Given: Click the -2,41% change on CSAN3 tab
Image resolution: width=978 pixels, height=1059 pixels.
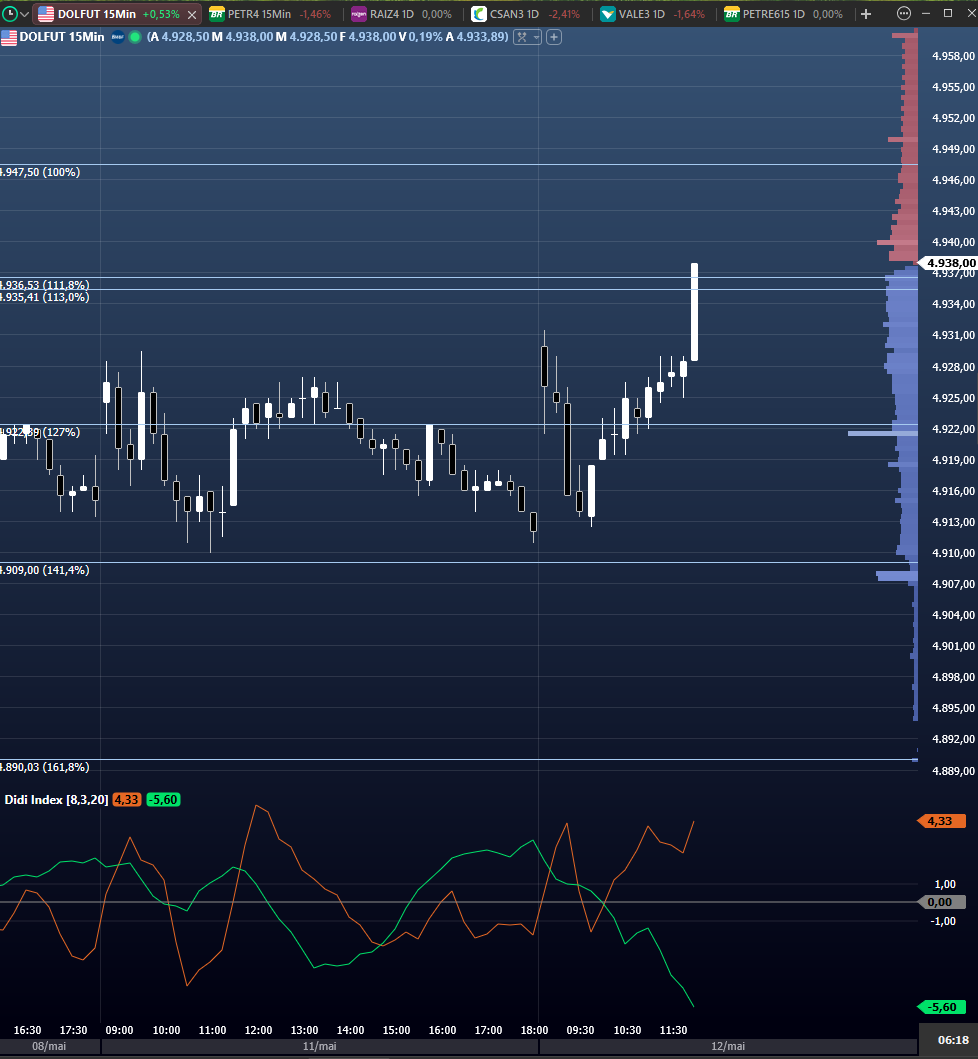Looking at the screenshot, I should [x=563, y=14].
